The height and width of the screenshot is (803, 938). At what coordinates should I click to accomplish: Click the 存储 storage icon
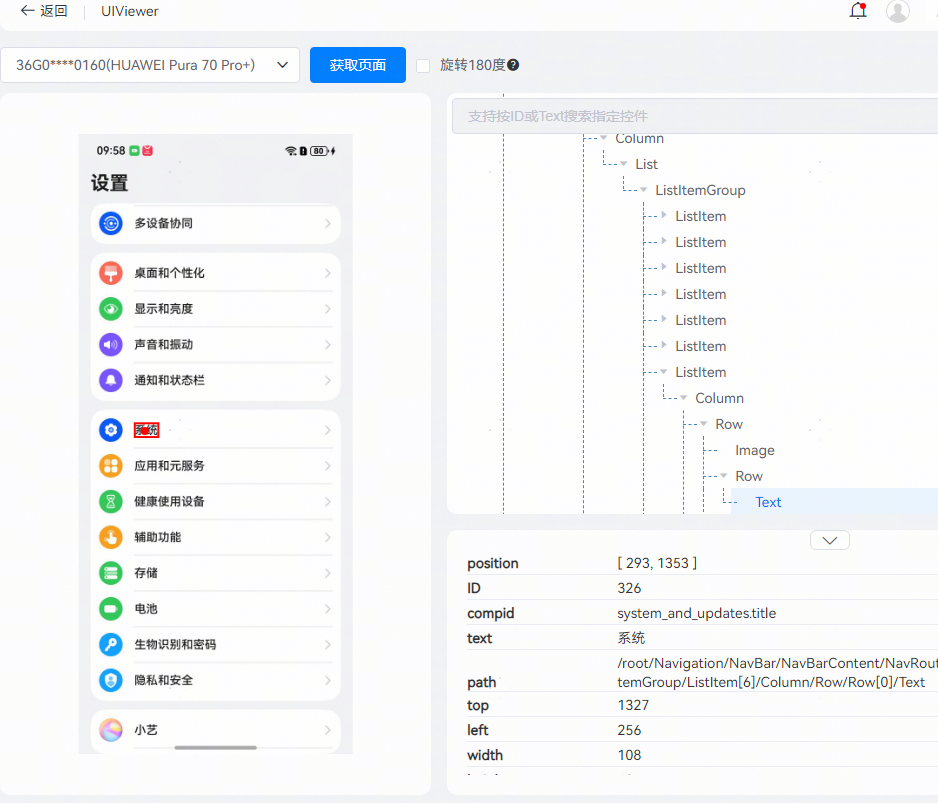(111, 573)
